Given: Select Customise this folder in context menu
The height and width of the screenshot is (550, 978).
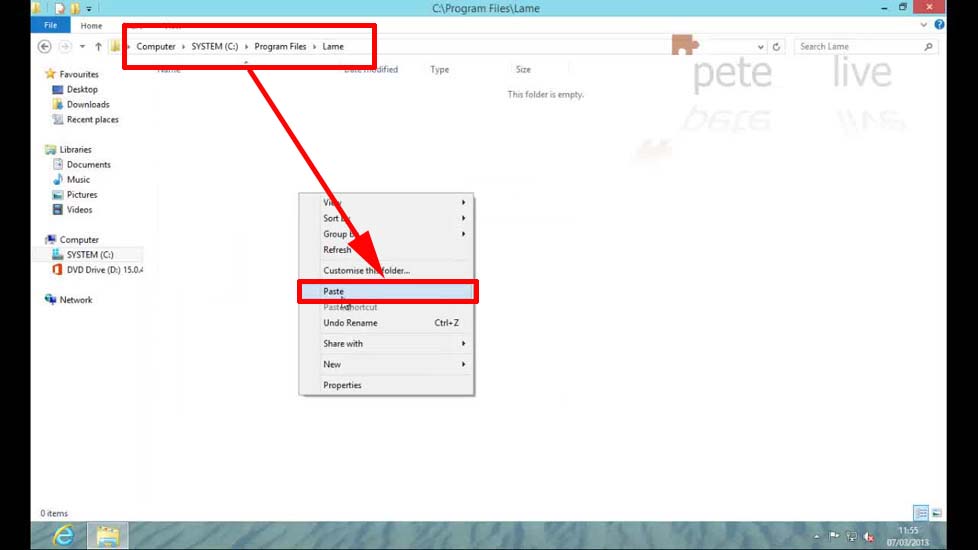Looking at the screenshot, I should (x=387, y=271).
